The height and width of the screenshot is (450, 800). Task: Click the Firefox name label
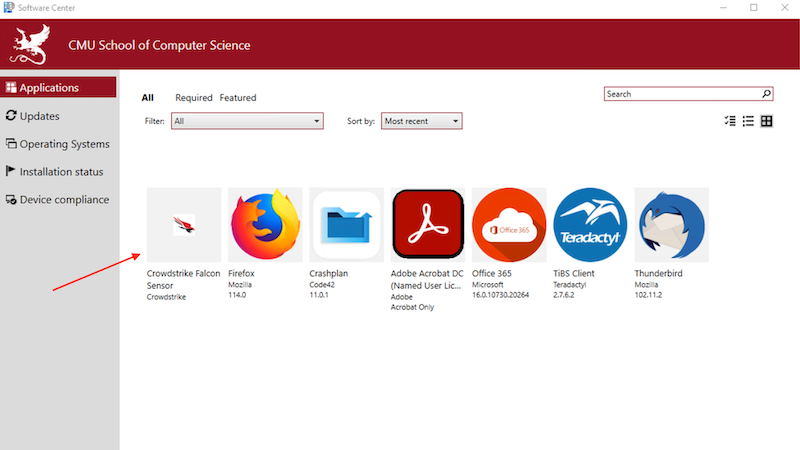[x=241, y=273]
